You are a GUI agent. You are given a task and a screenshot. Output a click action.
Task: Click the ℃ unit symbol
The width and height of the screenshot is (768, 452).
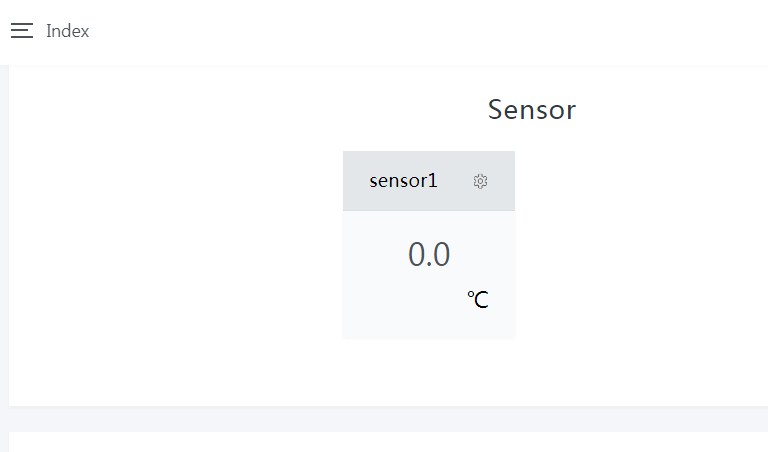pos(478,299)
